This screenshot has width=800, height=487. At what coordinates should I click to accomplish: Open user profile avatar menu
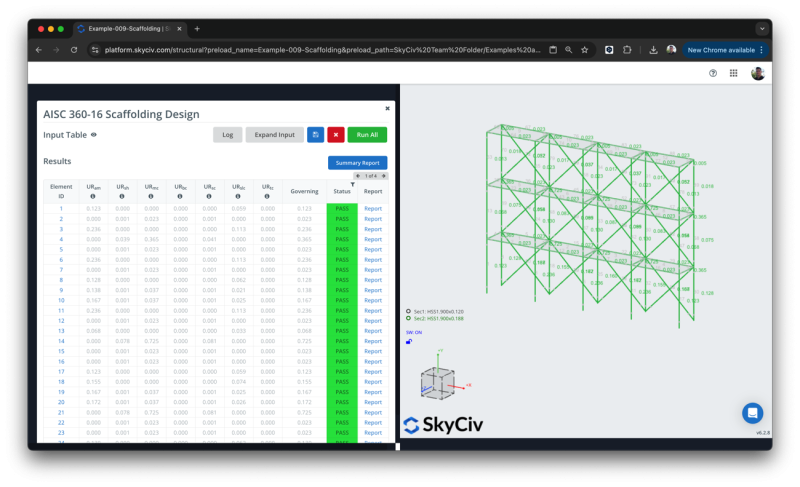758,73
